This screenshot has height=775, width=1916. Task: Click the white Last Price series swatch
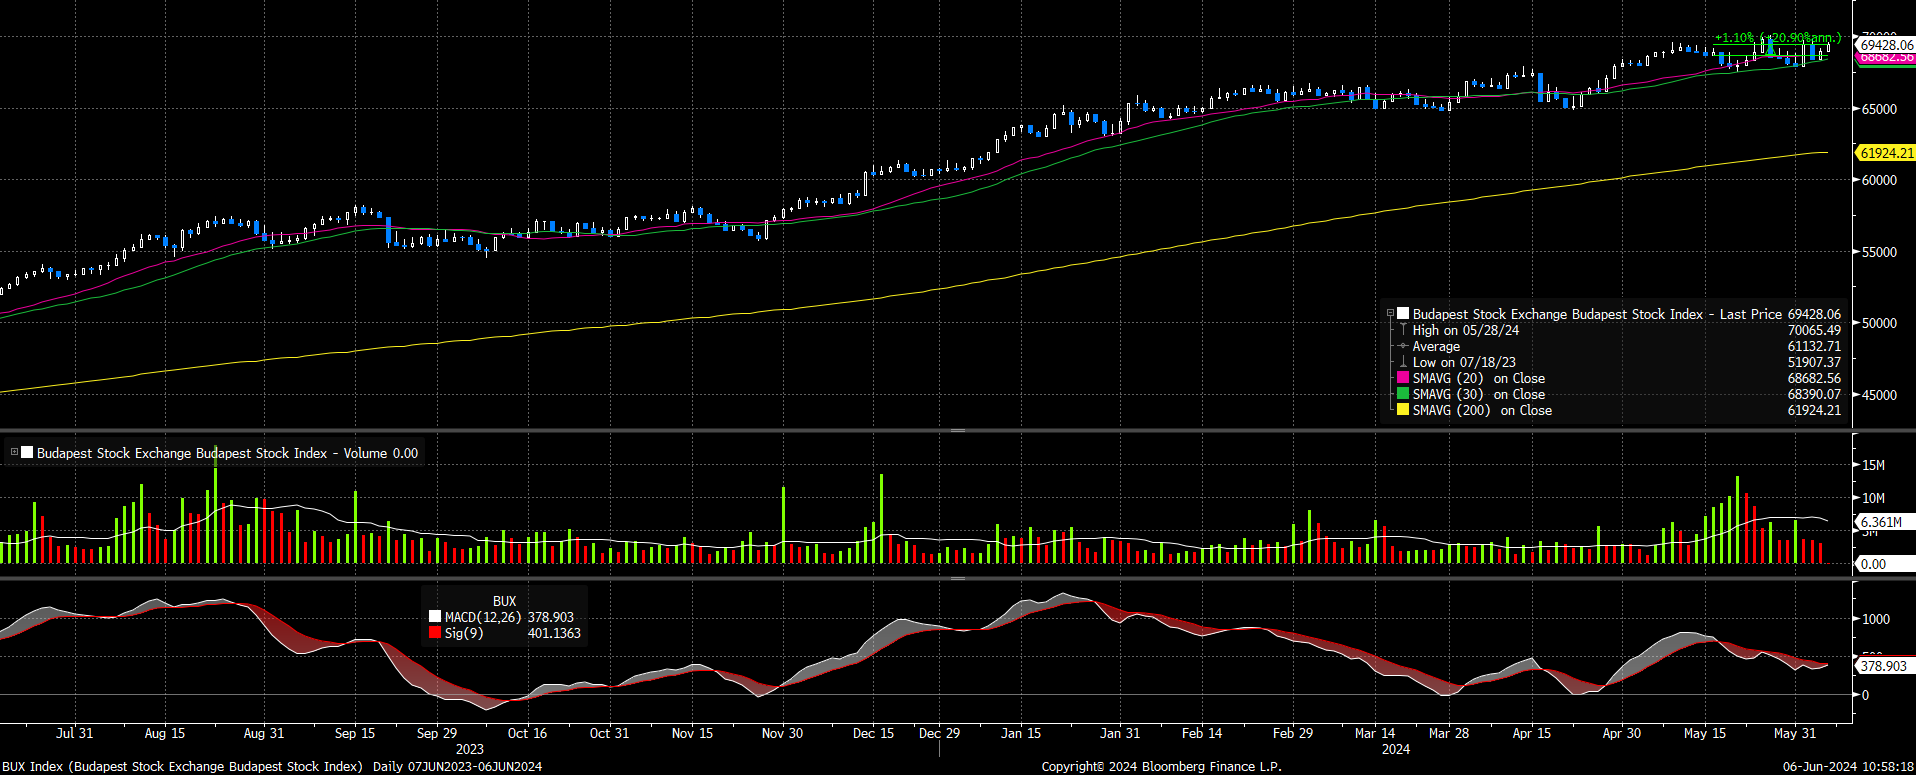(1403, 314)
